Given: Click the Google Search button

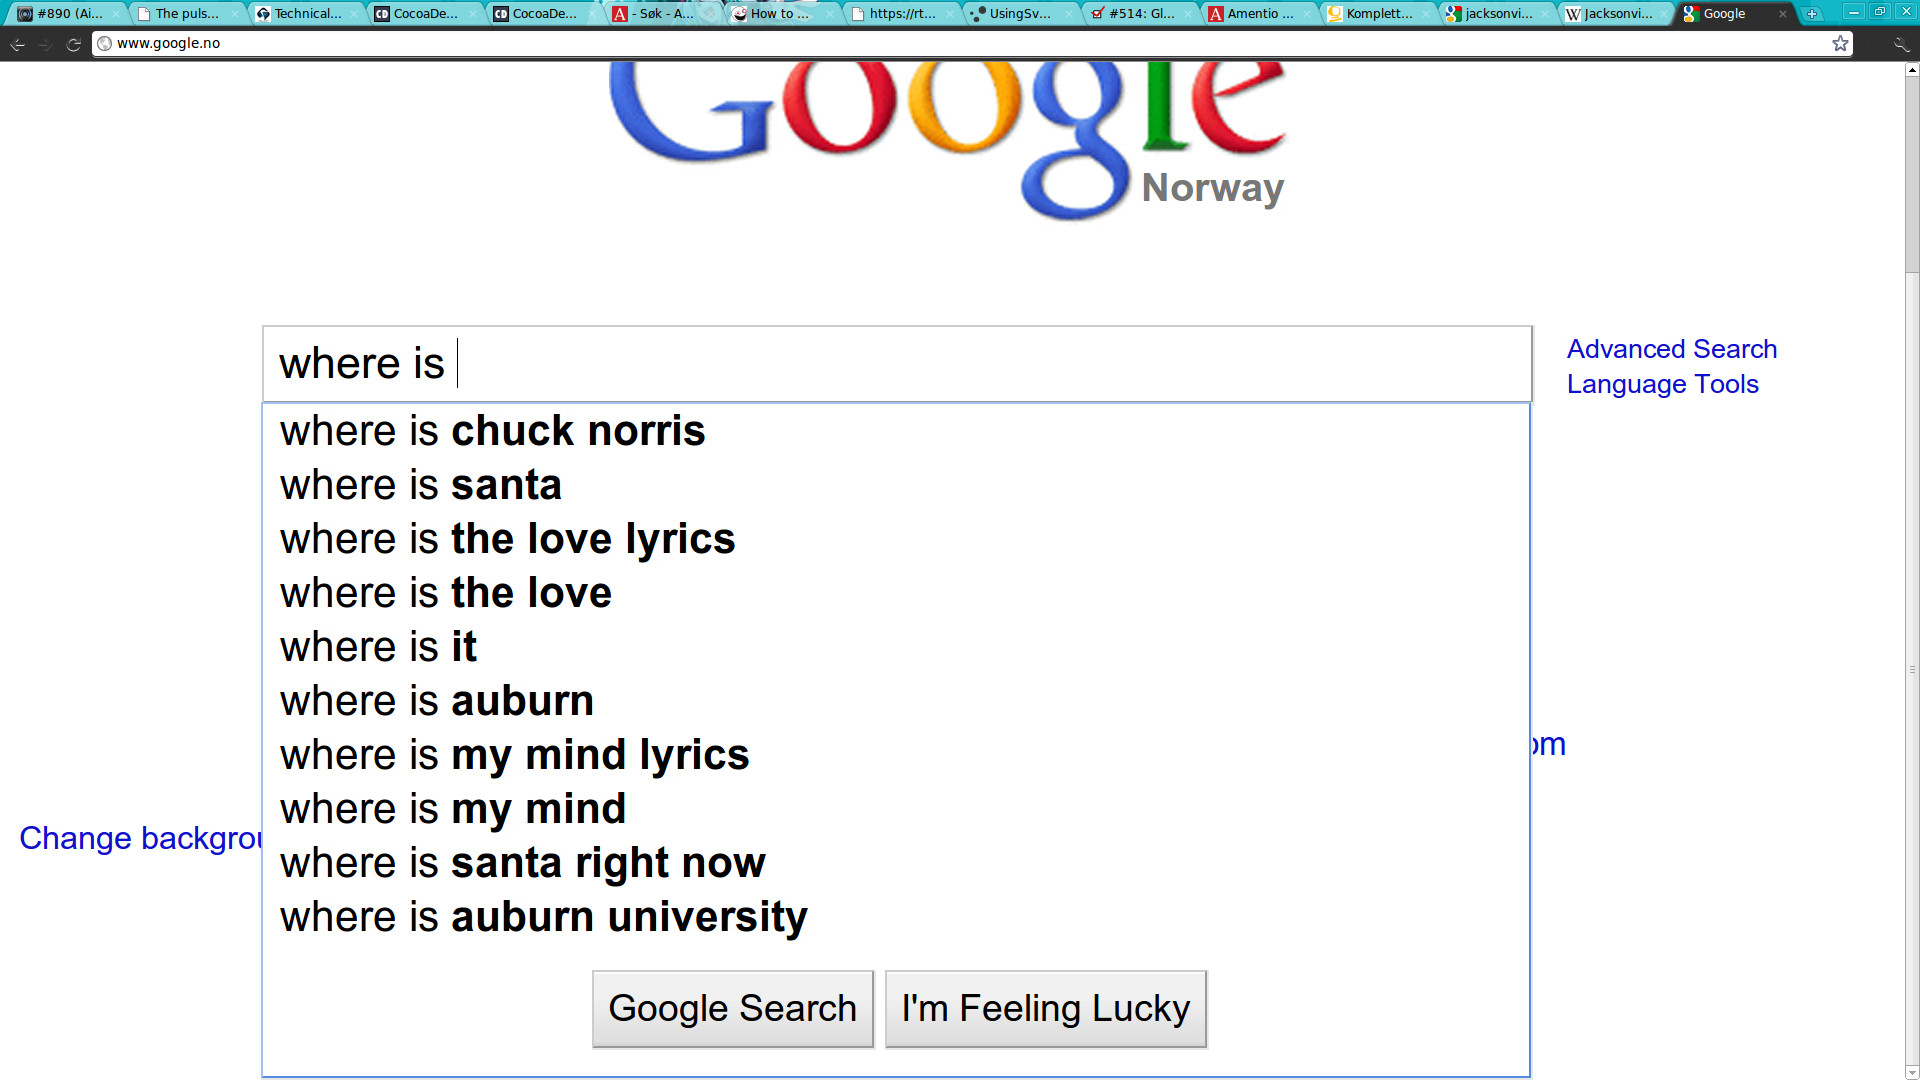Looking at the screenshot, I should [733, 1009].
